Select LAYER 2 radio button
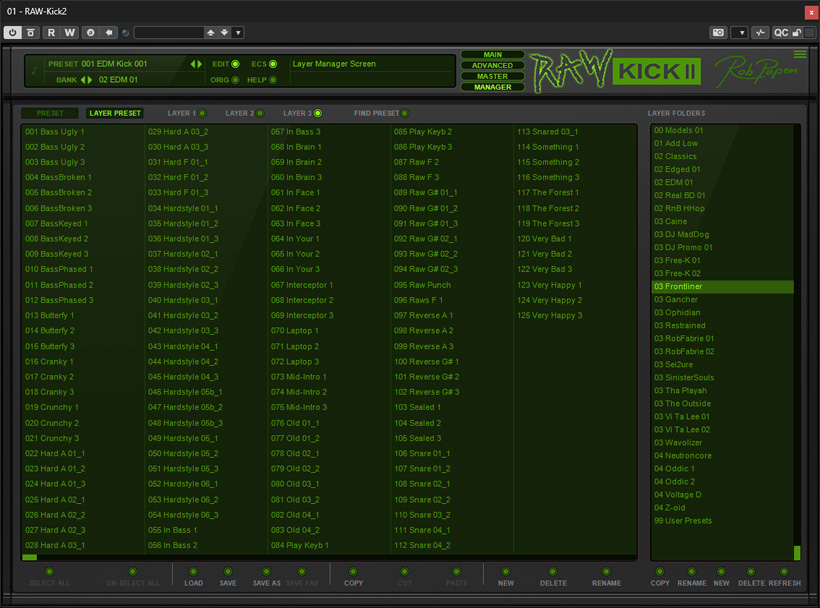Screen dimensions: 820x608 pos(260,113)
